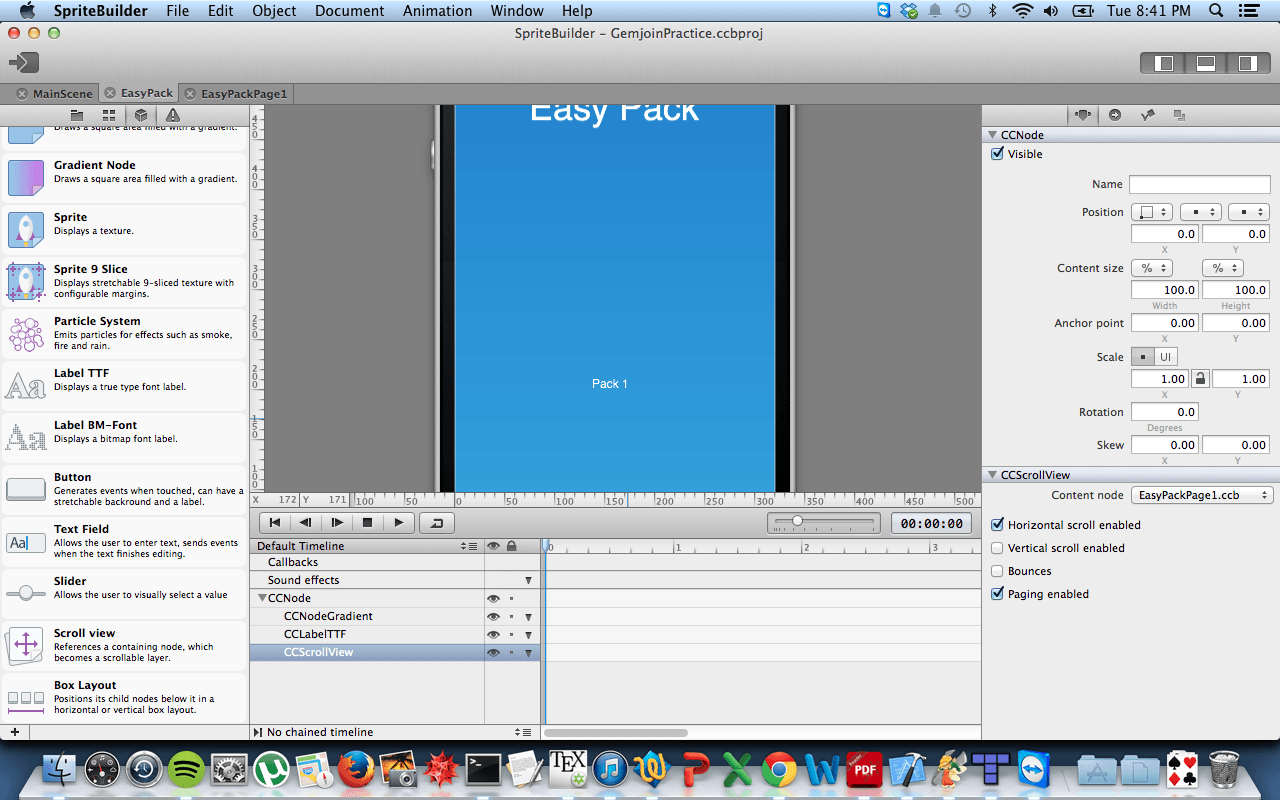Enable Vertical scroll enabled
1280x800 pixels.
click(x=997, y=548)
